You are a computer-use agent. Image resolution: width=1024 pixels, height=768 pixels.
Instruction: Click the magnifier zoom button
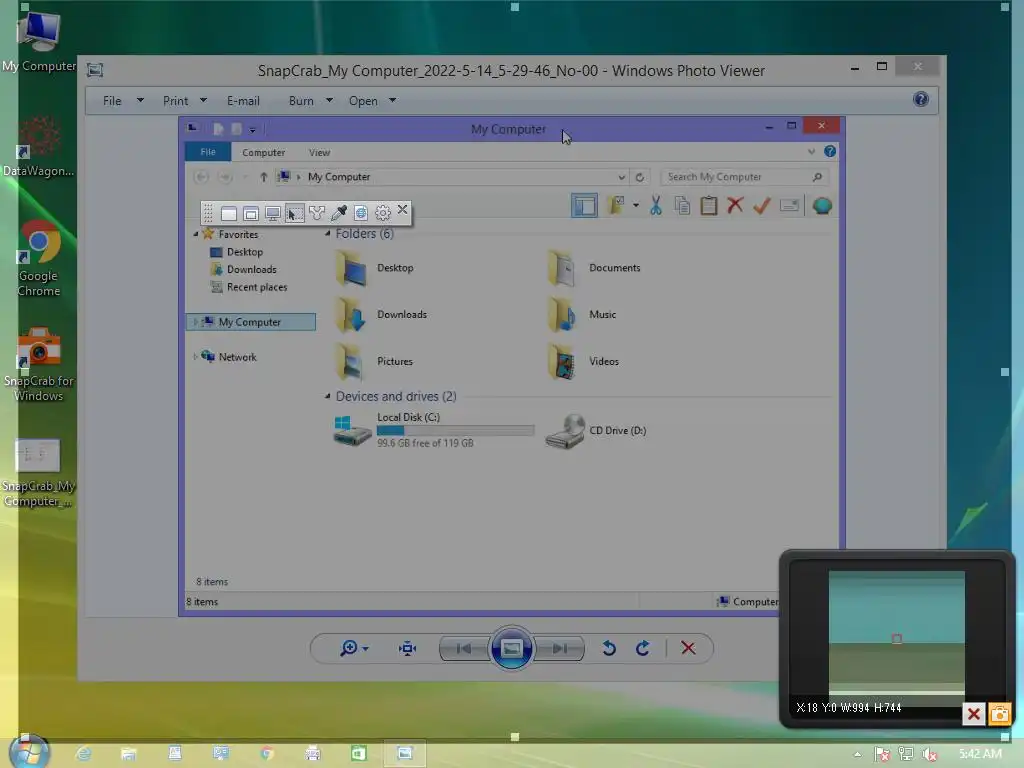click(349, 648)
